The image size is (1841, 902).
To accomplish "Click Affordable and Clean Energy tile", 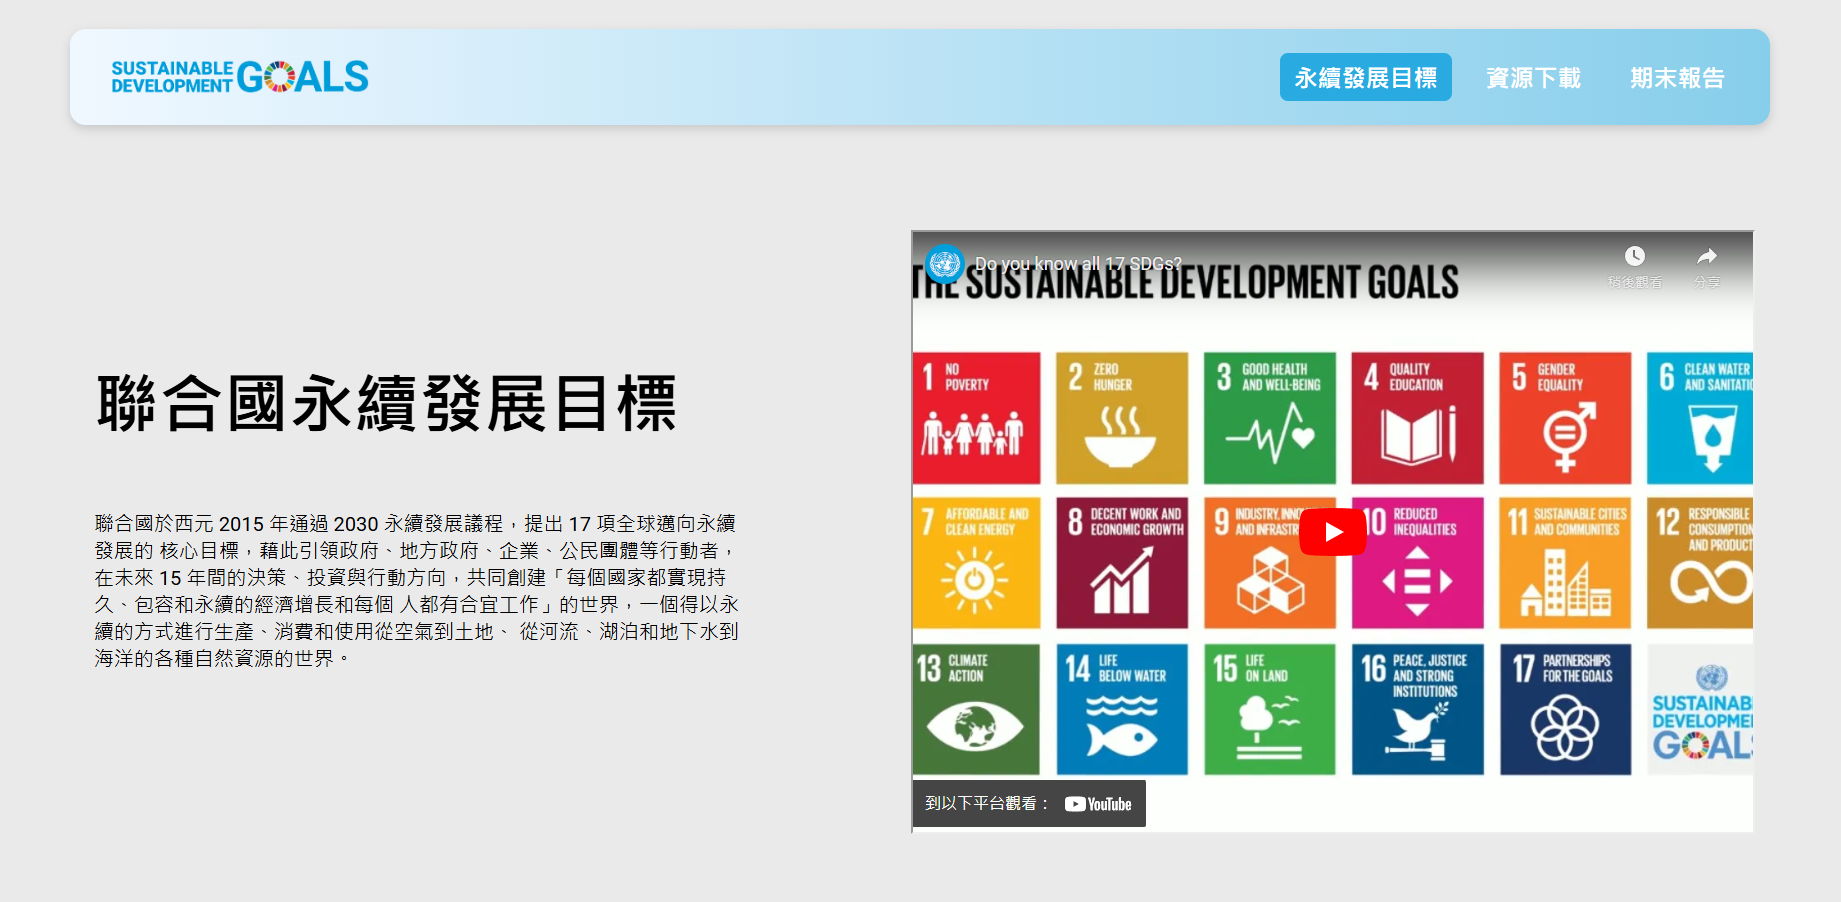I will (976, 563).
